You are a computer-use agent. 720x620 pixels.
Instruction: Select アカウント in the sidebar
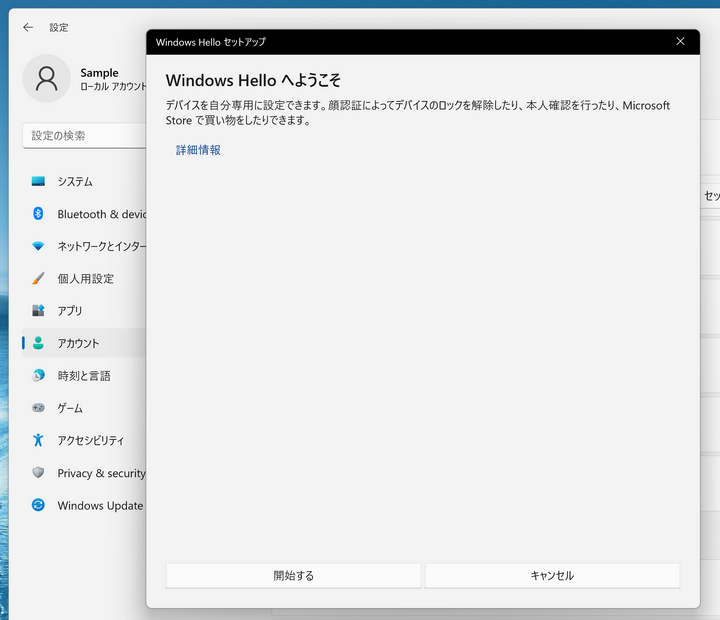click(84, 343)
